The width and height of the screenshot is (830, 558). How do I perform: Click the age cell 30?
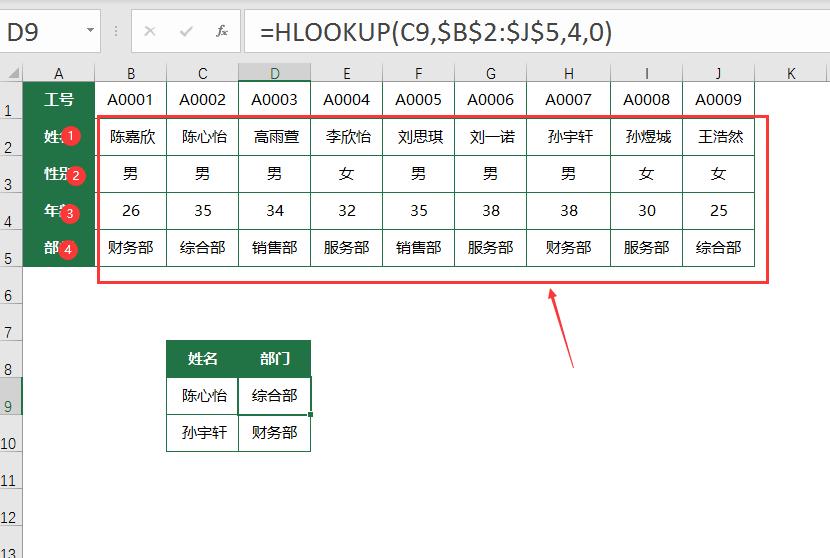[x=647, y=211]
